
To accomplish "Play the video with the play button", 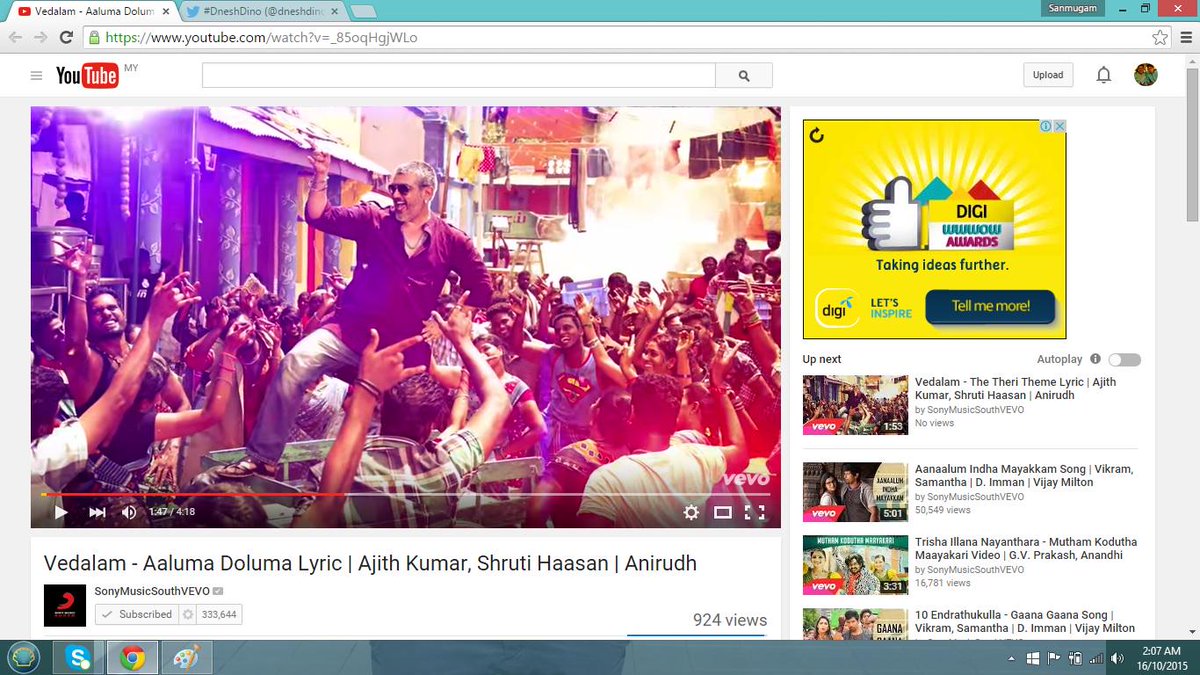I will pos(61,512).
